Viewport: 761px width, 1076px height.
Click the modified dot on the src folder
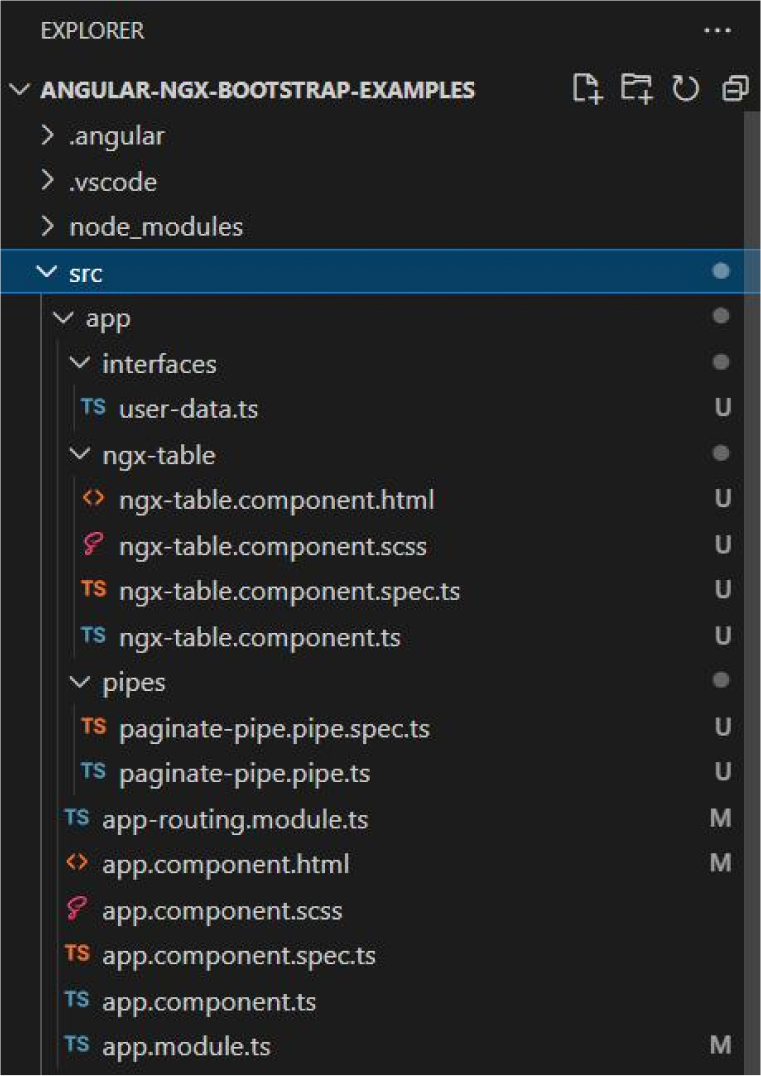pos(721,271)
